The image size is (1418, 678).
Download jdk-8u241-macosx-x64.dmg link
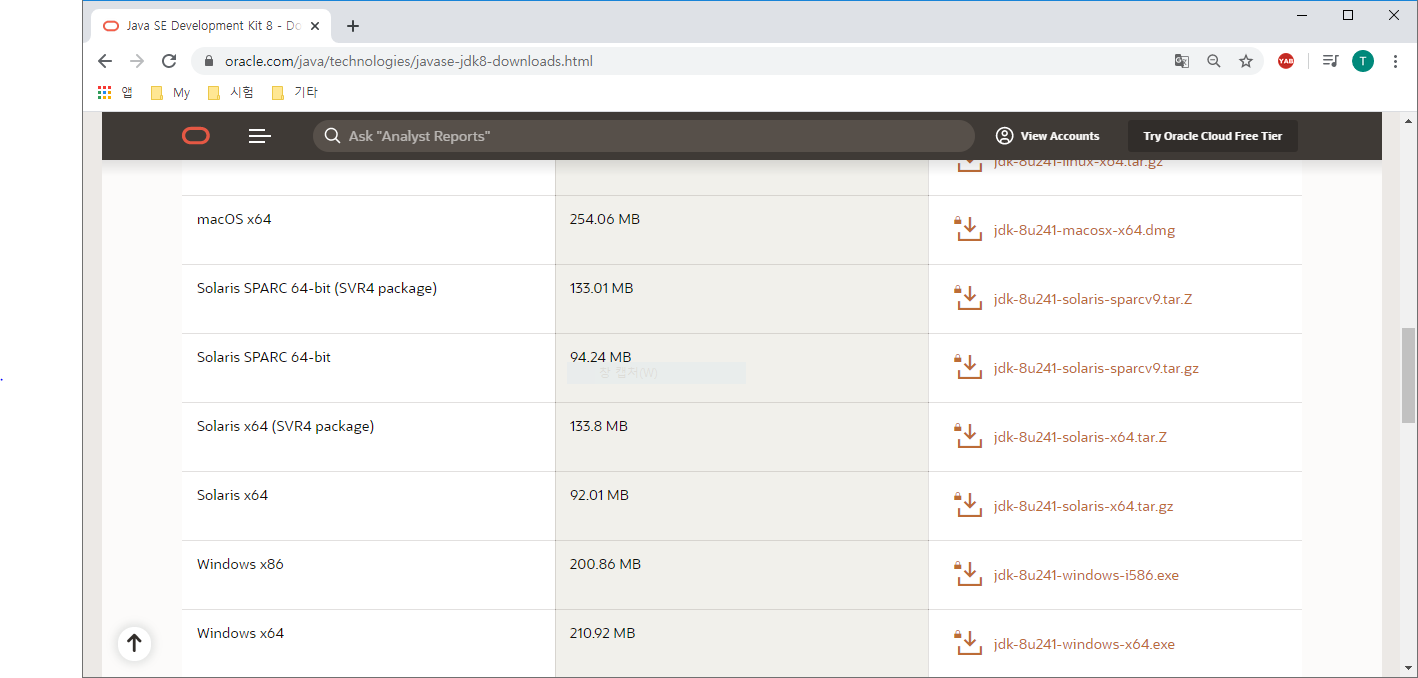pyautogui.click(x=1084, y=230)
